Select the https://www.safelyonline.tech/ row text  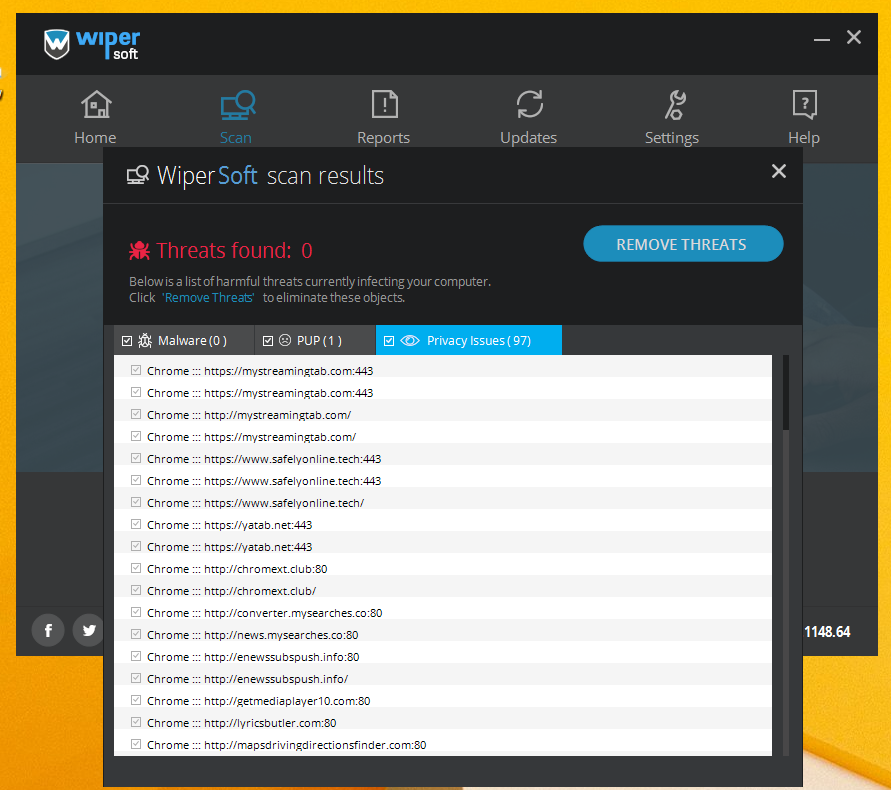tap(256, 503)
